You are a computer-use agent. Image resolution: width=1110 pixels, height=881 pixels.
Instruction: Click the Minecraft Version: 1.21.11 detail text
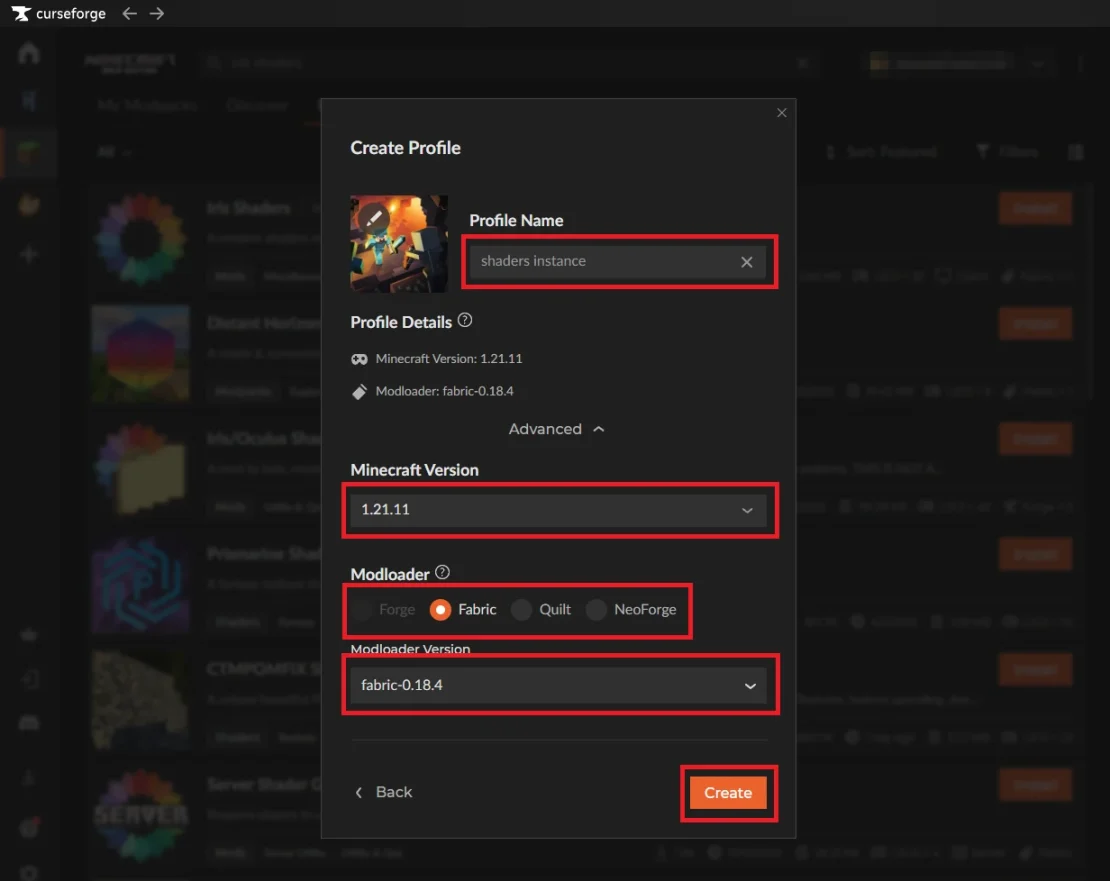click(449, 359)
